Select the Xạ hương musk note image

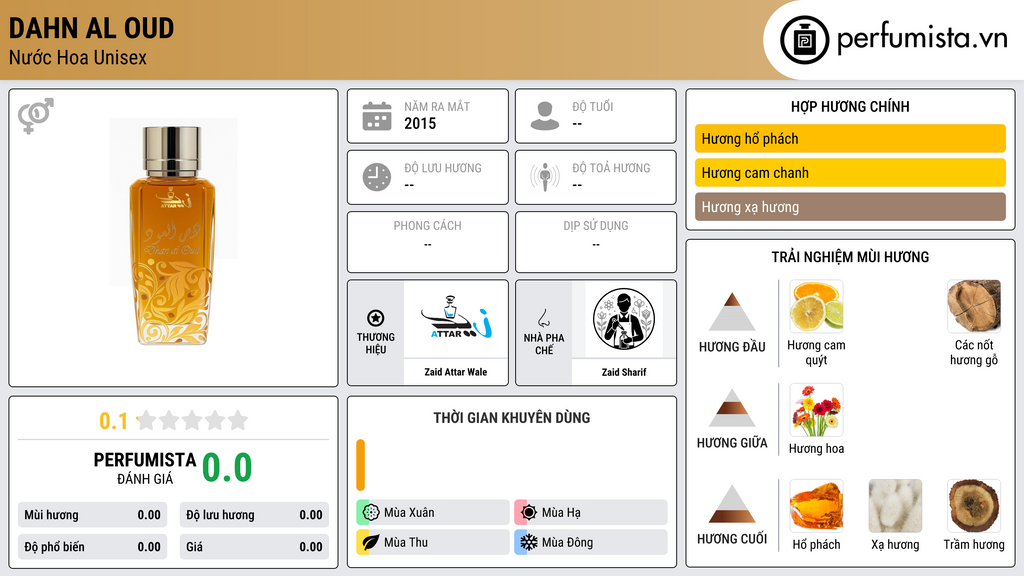coord(895,506)
